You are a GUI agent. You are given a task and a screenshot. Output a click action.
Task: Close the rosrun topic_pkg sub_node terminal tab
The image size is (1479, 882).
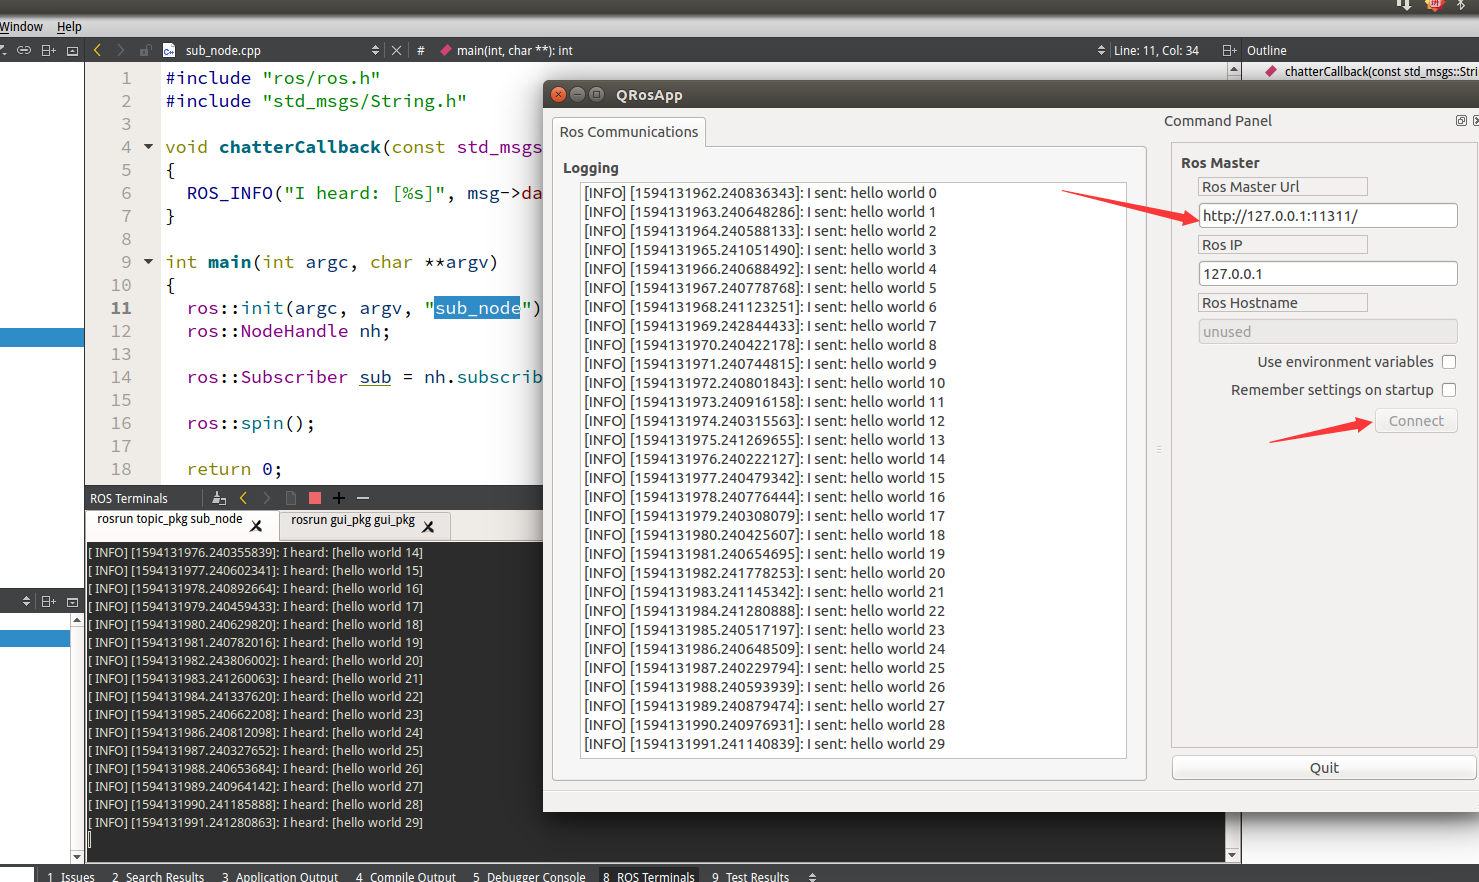click(256, 526)
